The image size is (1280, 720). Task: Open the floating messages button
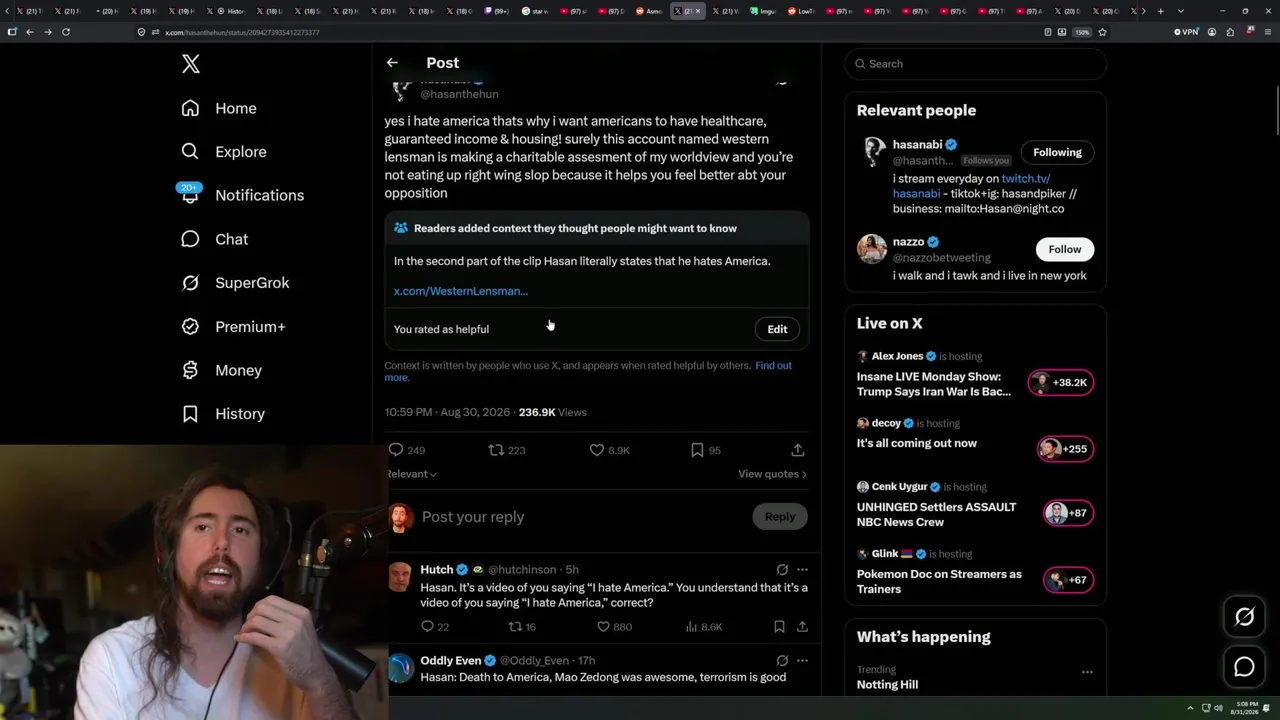(1244, 667)
